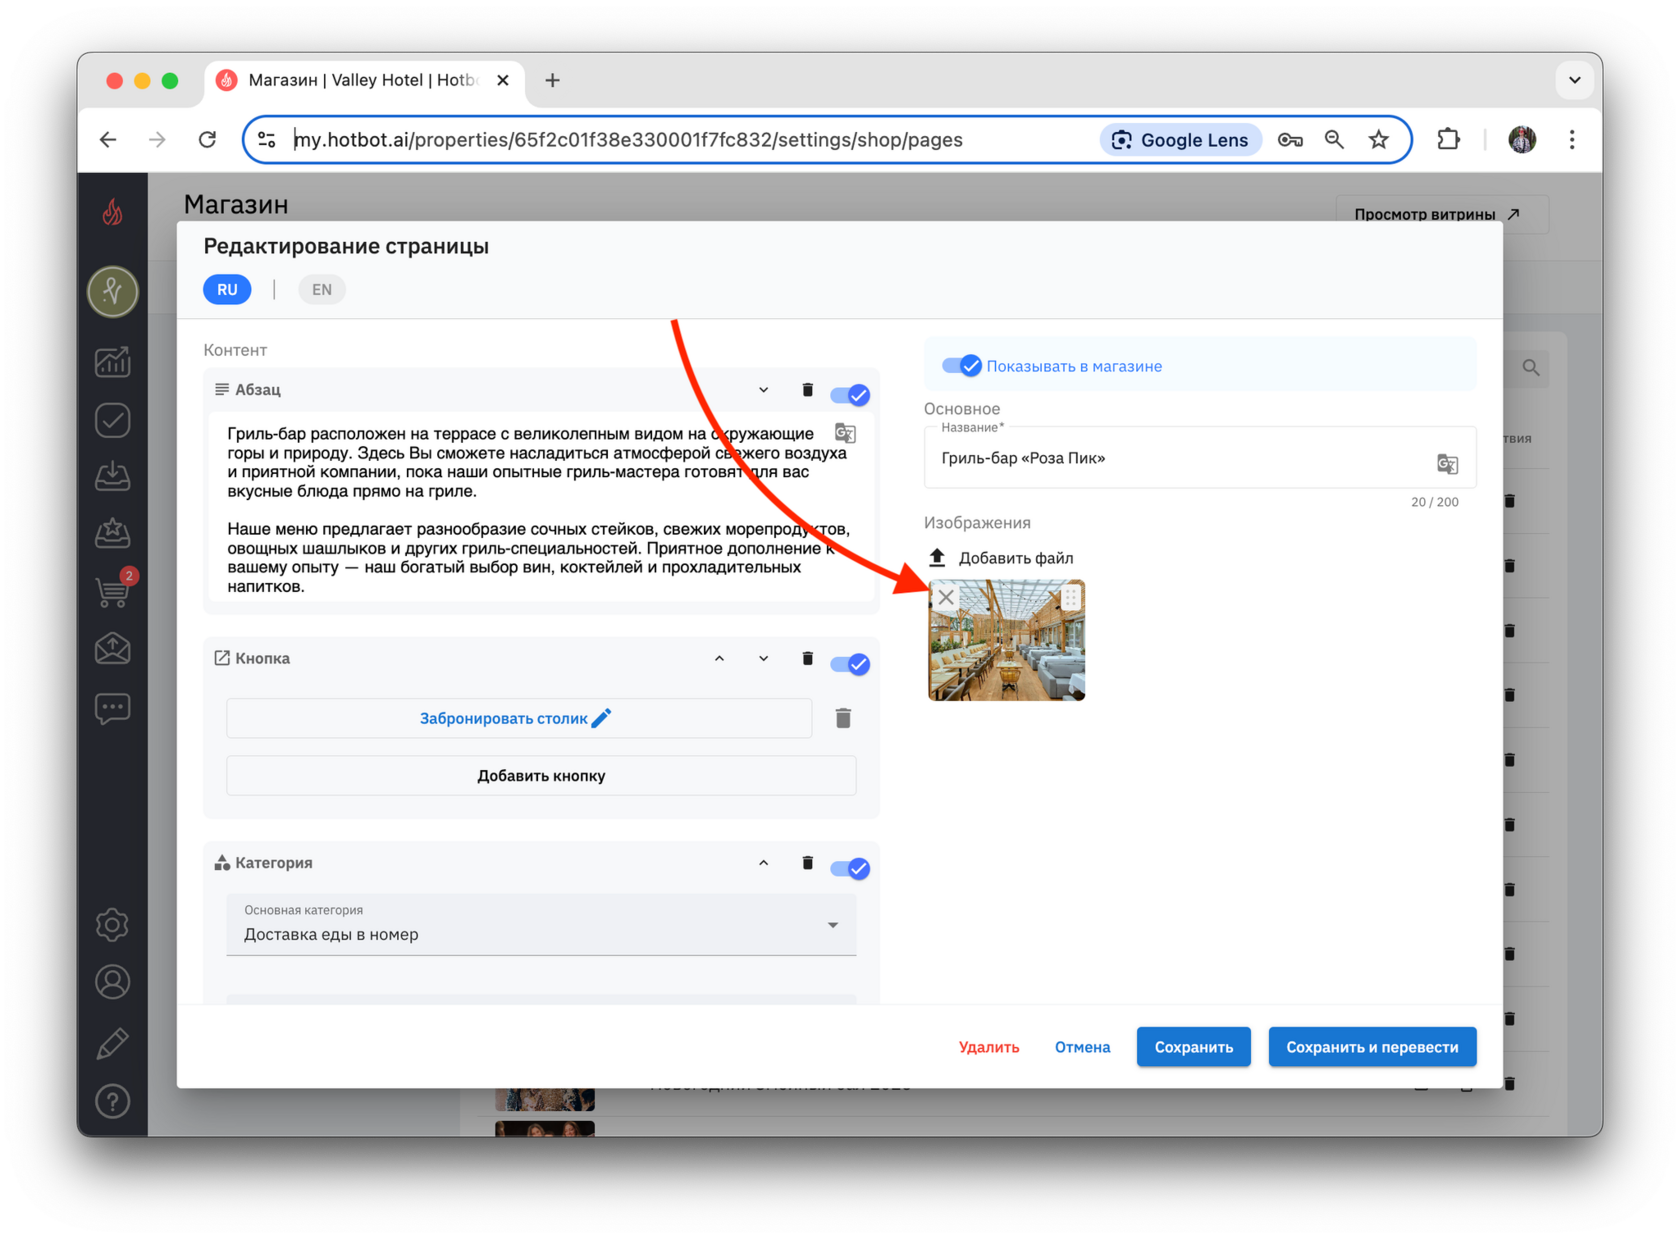Click the Сохранить button
The height and width of the screenshot is (1239, 1680).
pos(1193,1047)
